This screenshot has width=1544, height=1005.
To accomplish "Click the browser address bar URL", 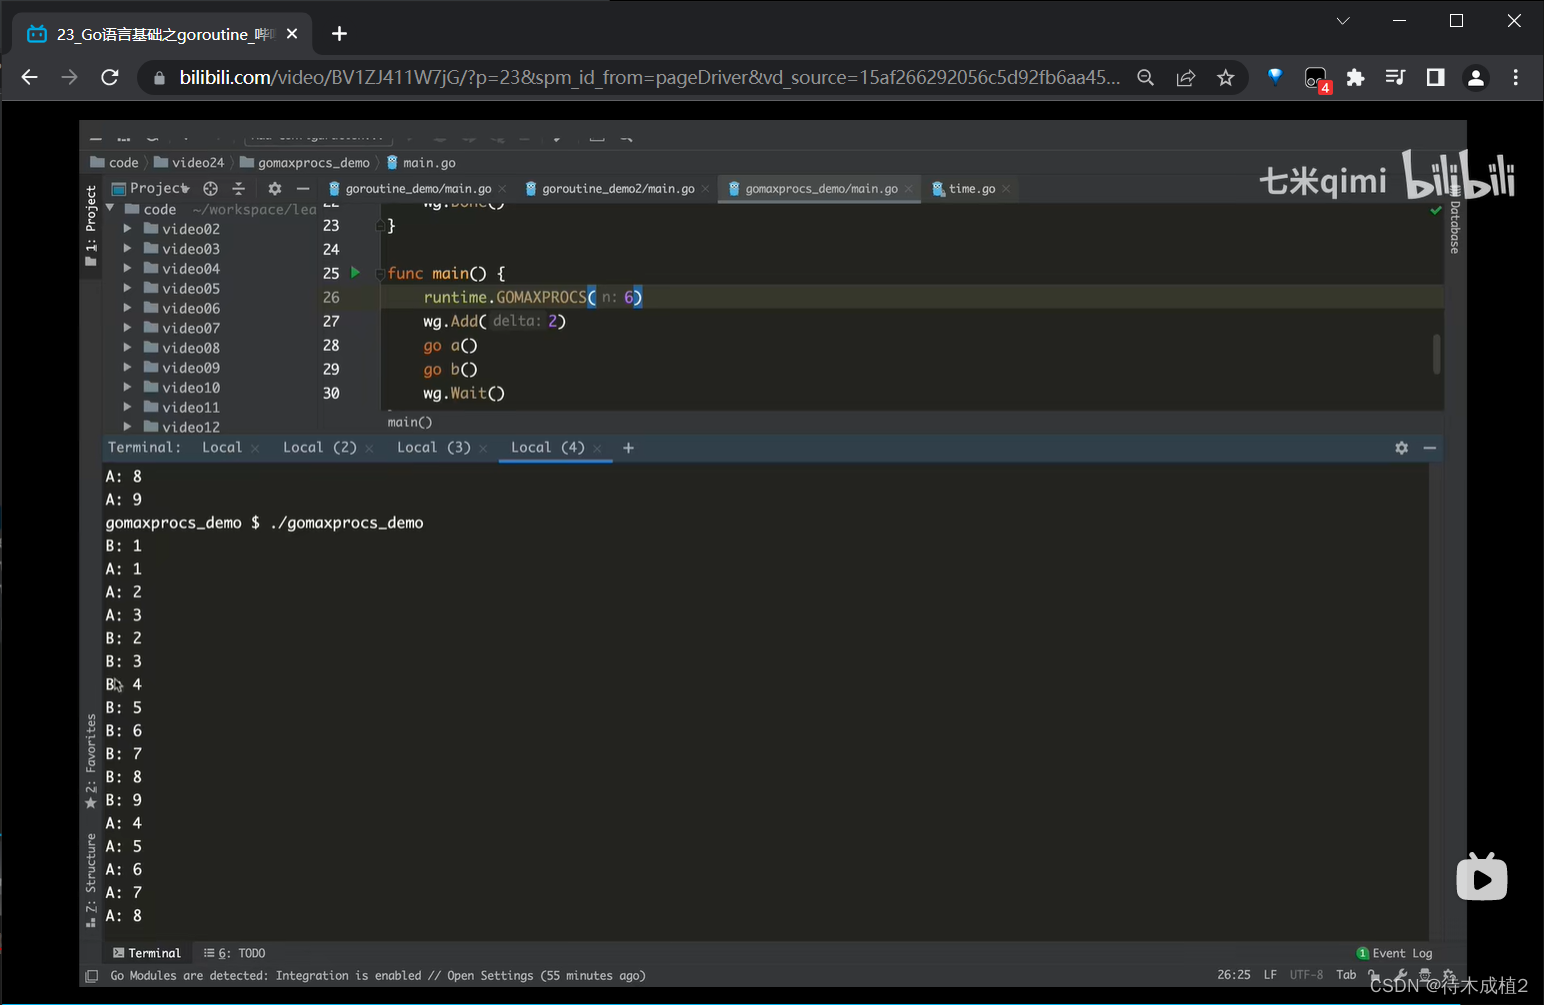I will click(650, 77).
